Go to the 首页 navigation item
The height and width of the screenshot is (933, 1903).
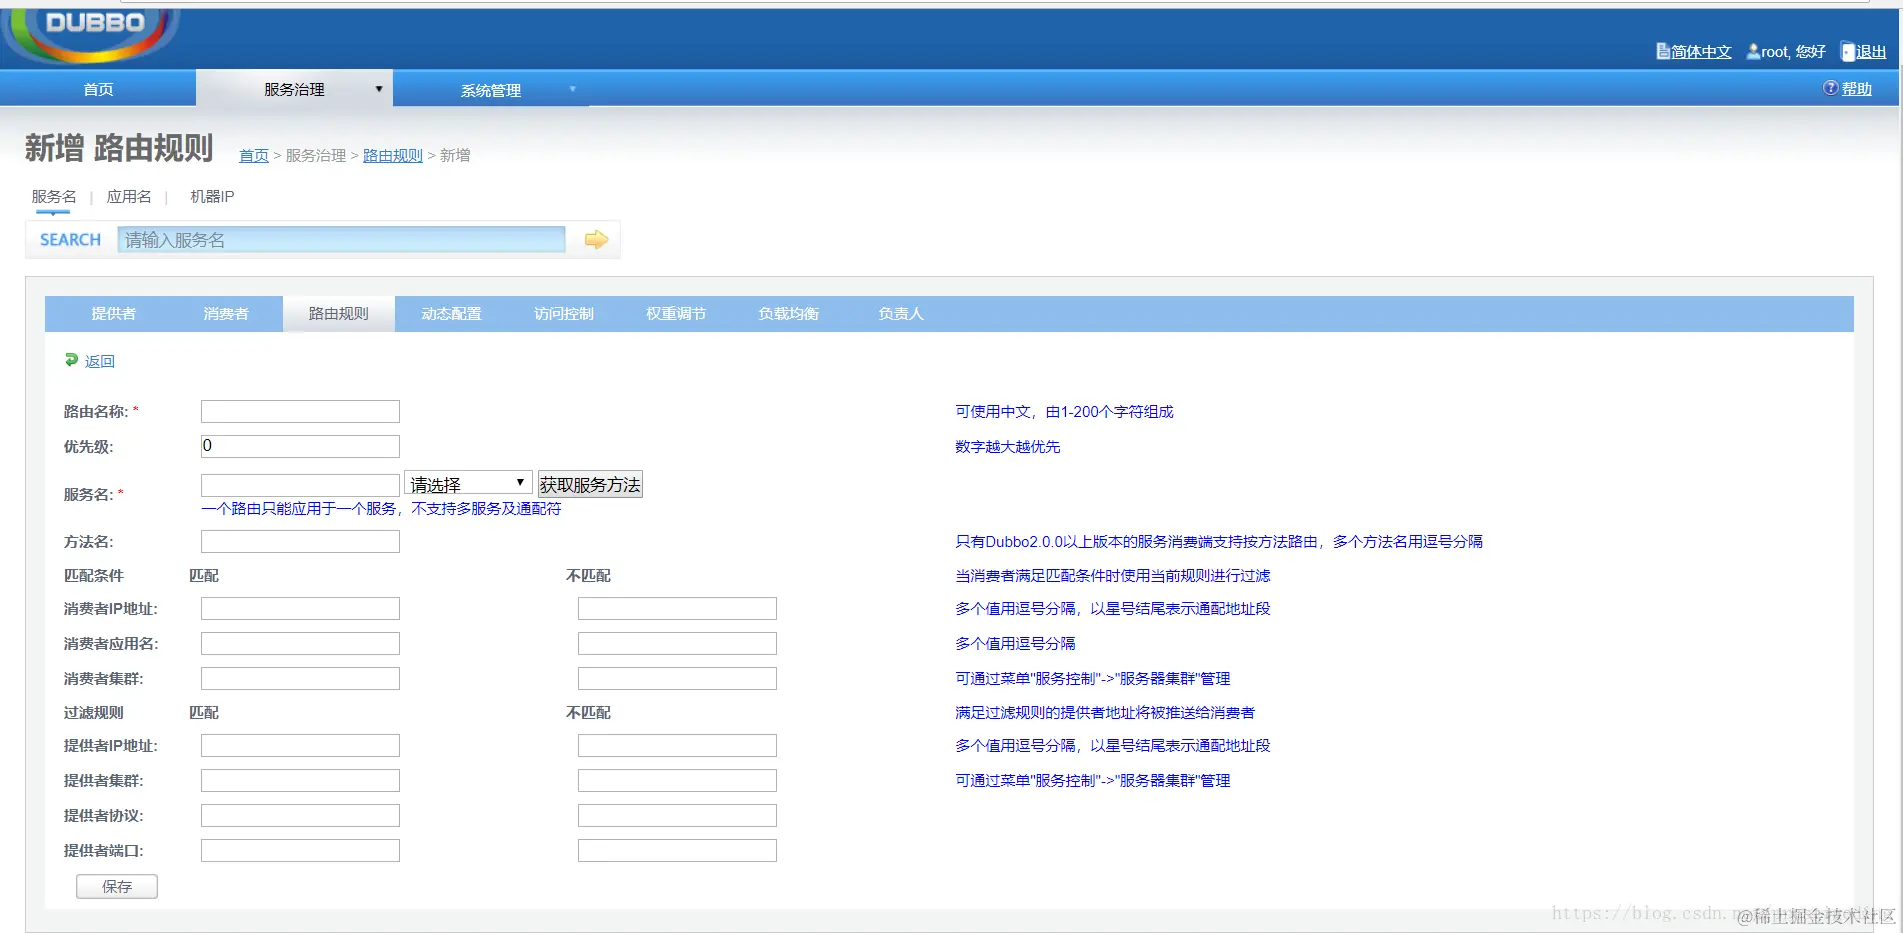point(98,89)
